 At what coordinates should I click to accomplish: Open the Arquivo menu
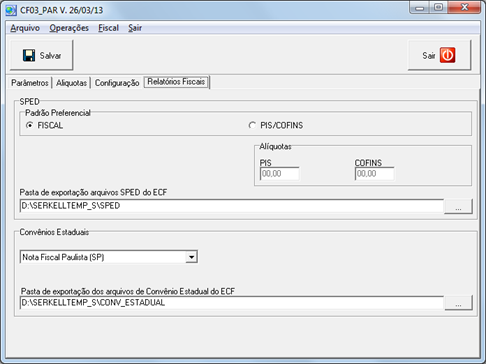pos(25,28)
